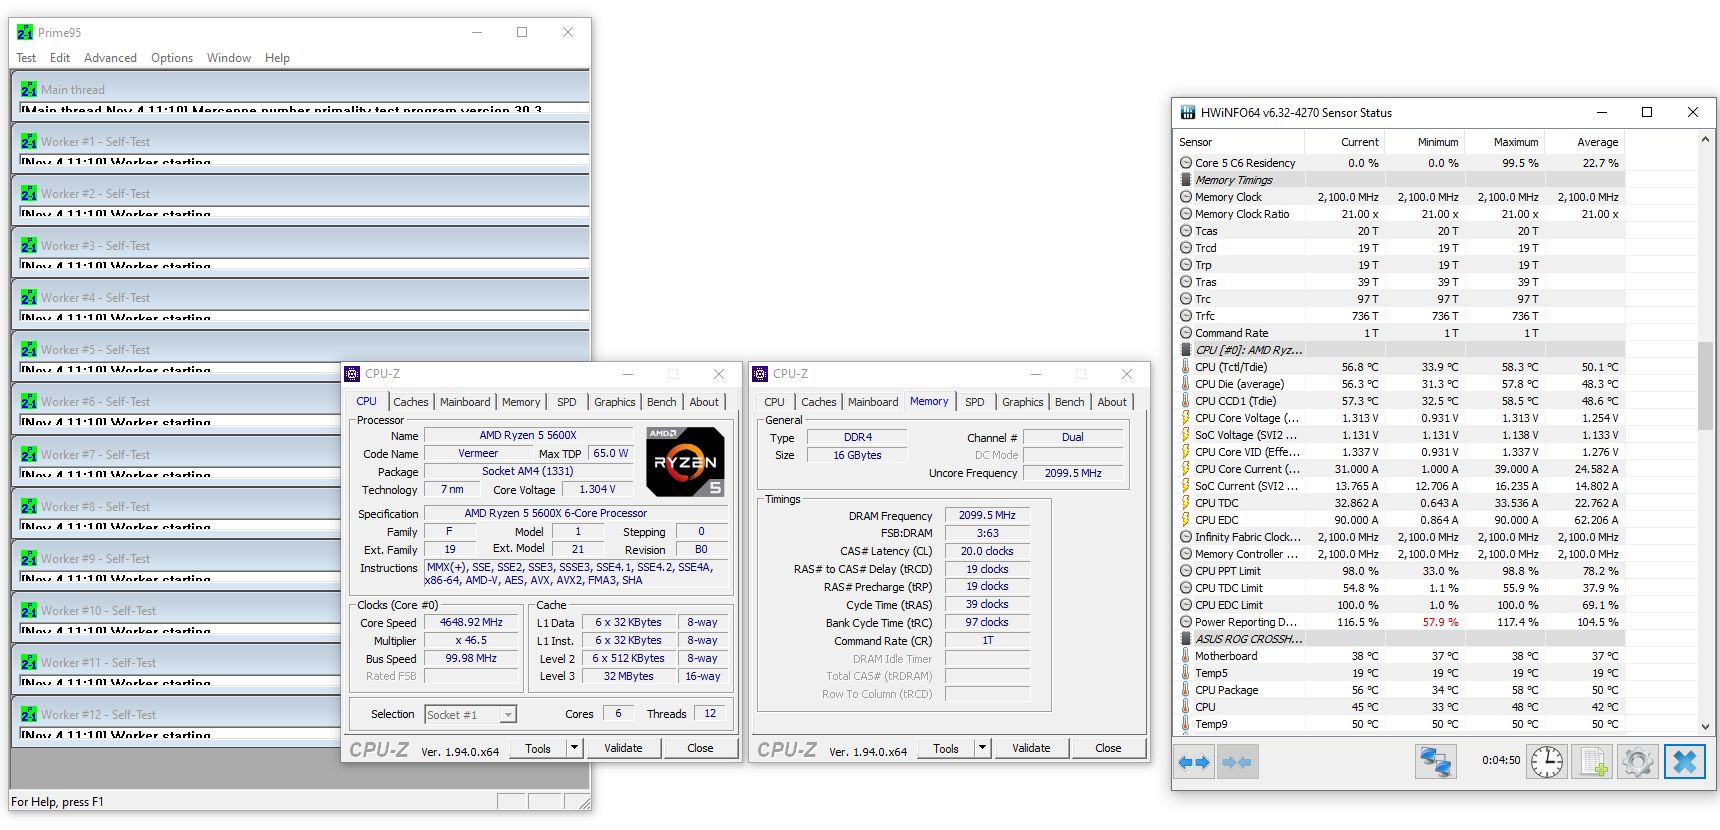
Task: Open the Advanced menu in Prime95
Action: pos(110,58)
